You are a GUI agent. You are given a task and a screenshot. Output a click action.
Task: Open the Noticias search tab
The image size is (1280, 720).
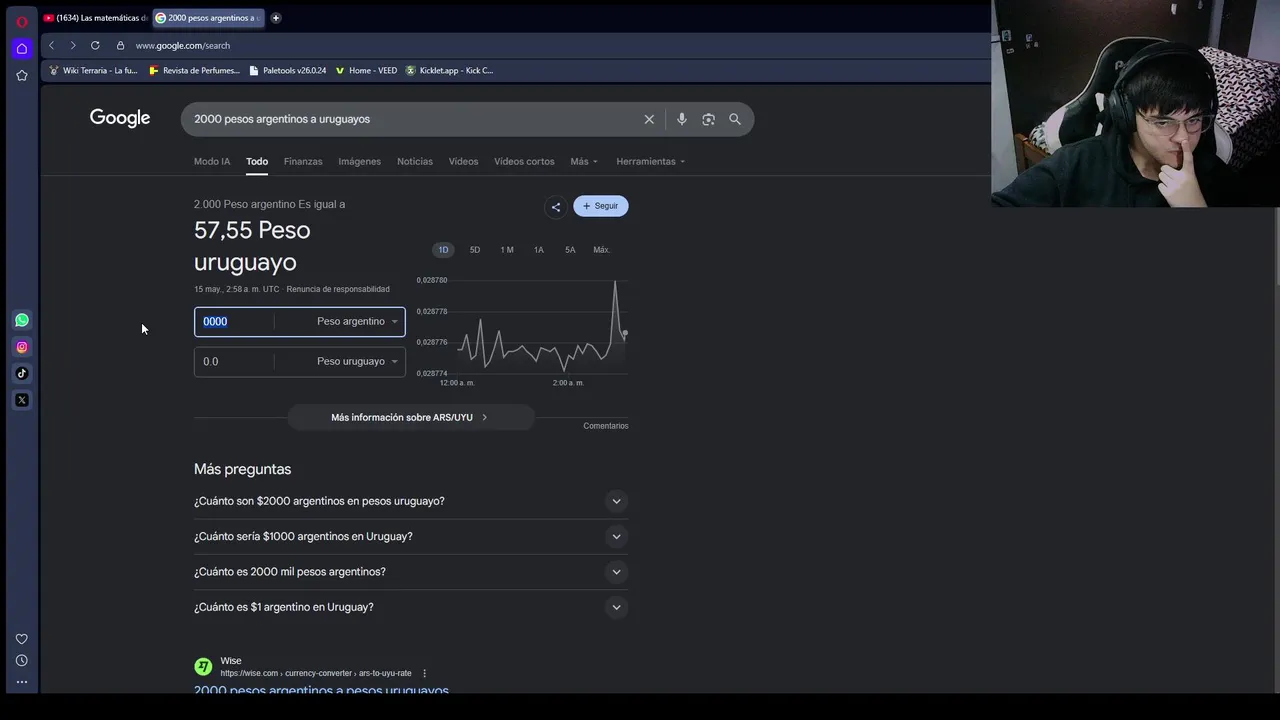pos(415,161)
